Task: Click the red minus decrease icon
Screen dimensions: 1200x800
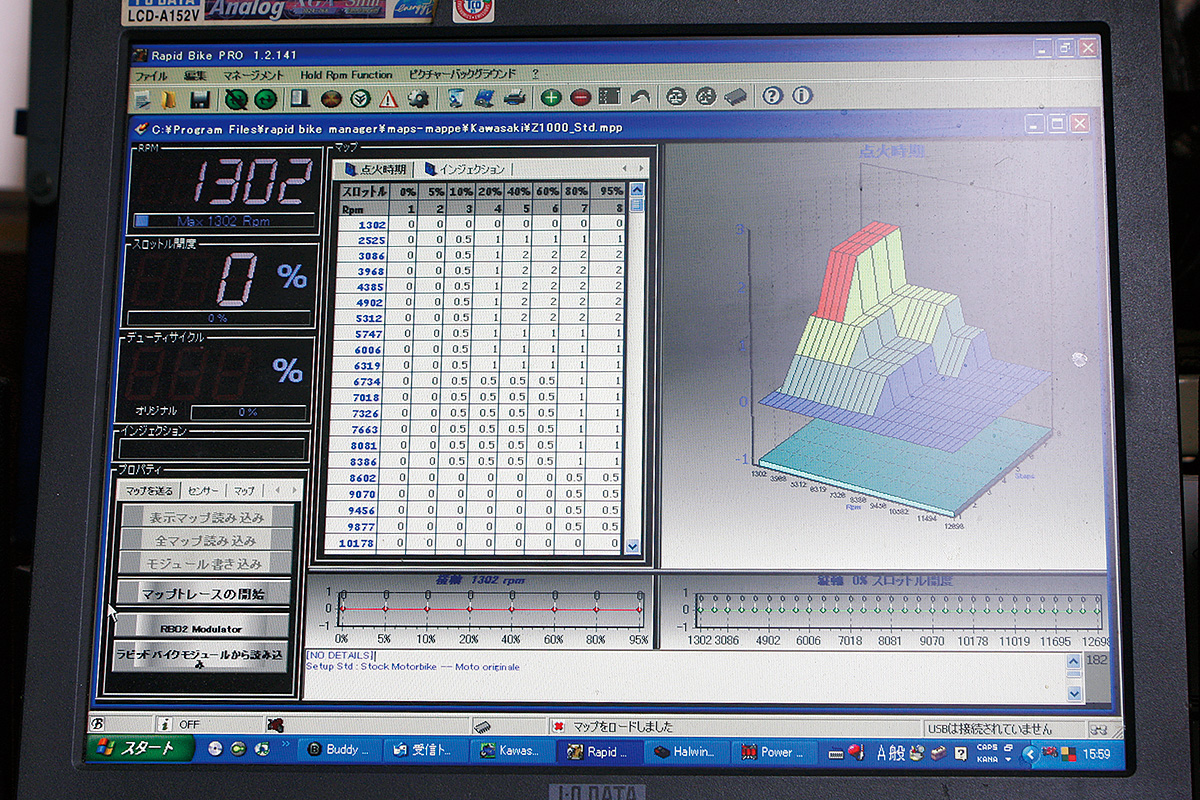Action: (581, 98)
